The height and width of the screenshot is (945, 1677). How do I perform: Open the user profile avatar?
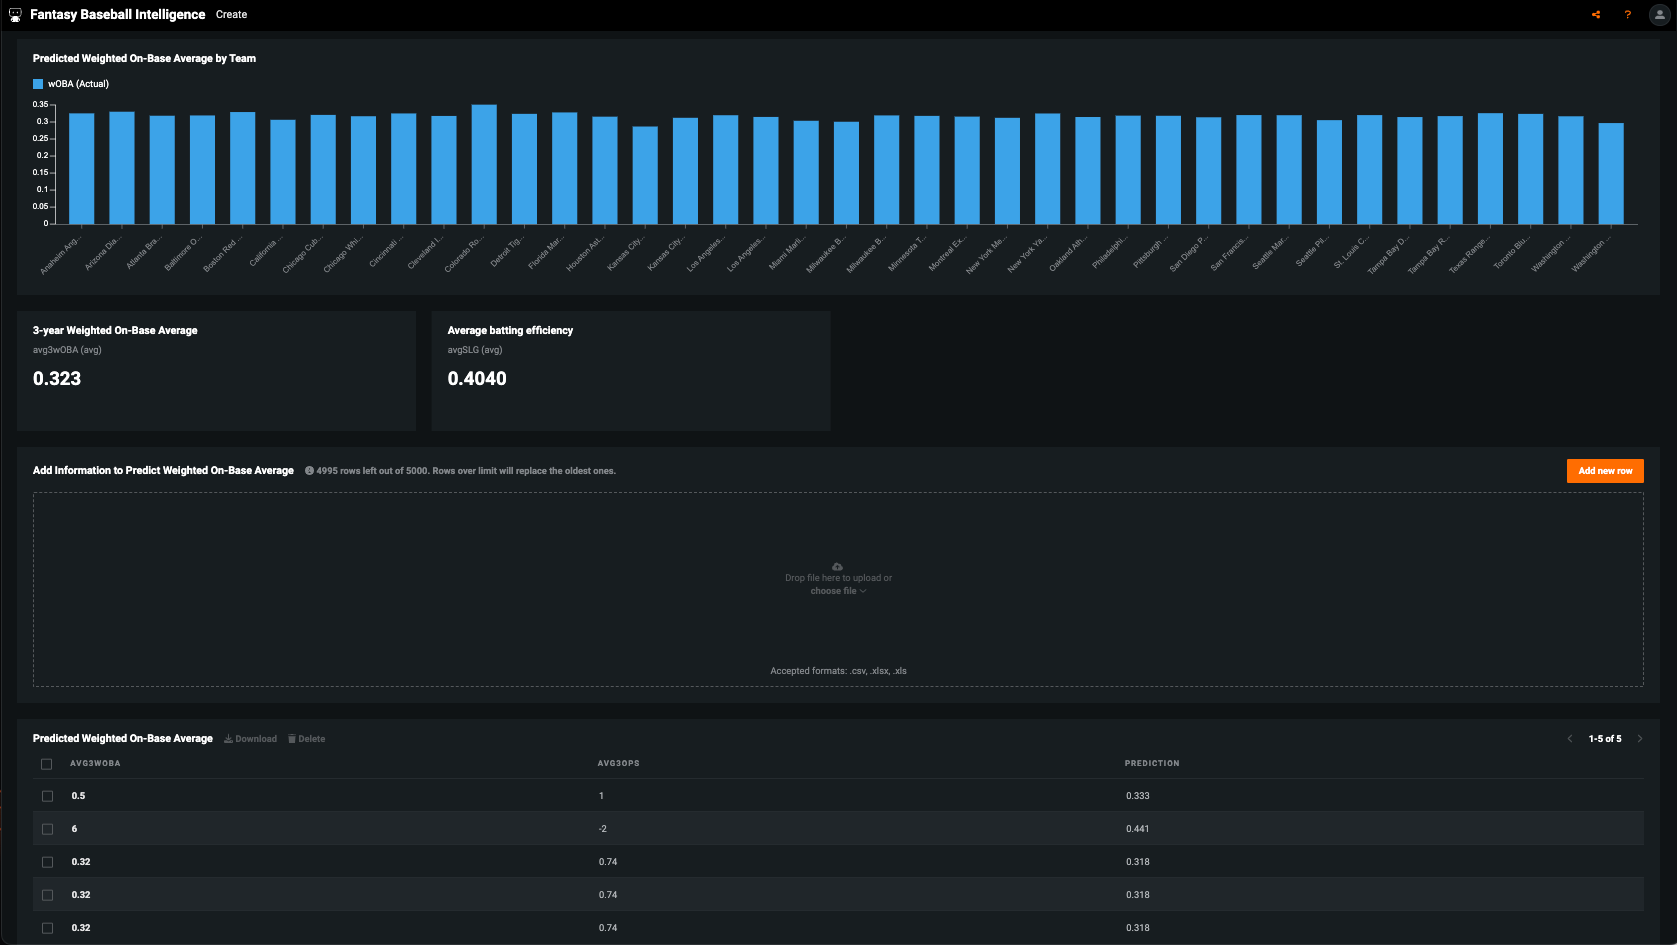coord(1659,15)
